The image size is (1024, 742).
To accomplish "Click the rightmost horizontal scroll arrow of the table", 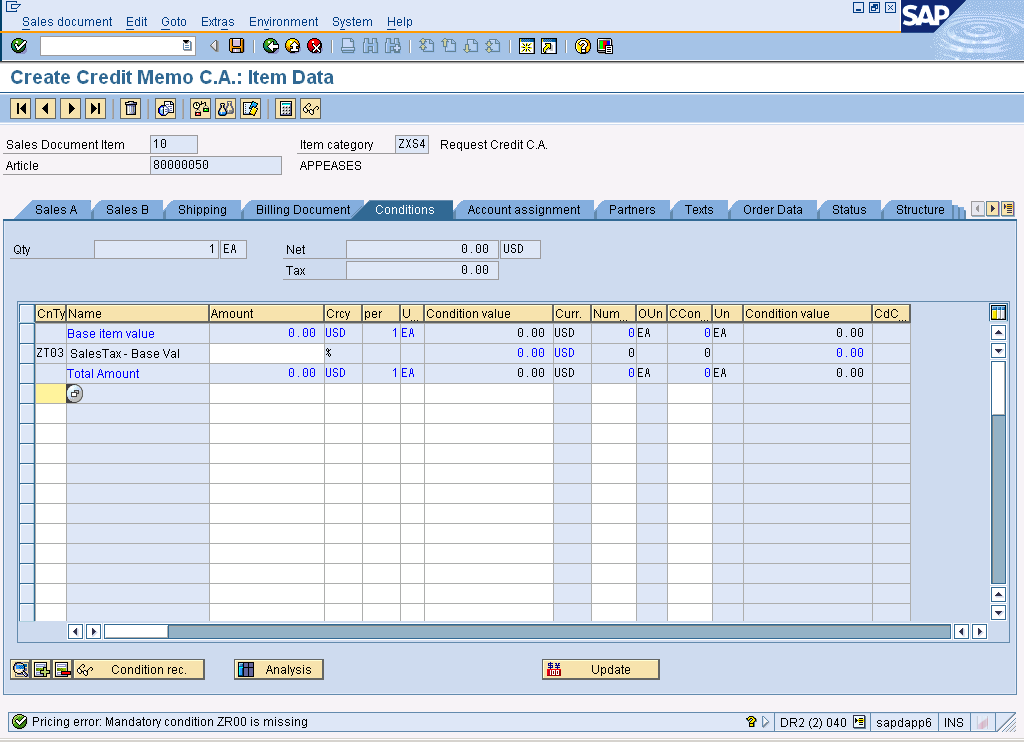I will point(979,631).
